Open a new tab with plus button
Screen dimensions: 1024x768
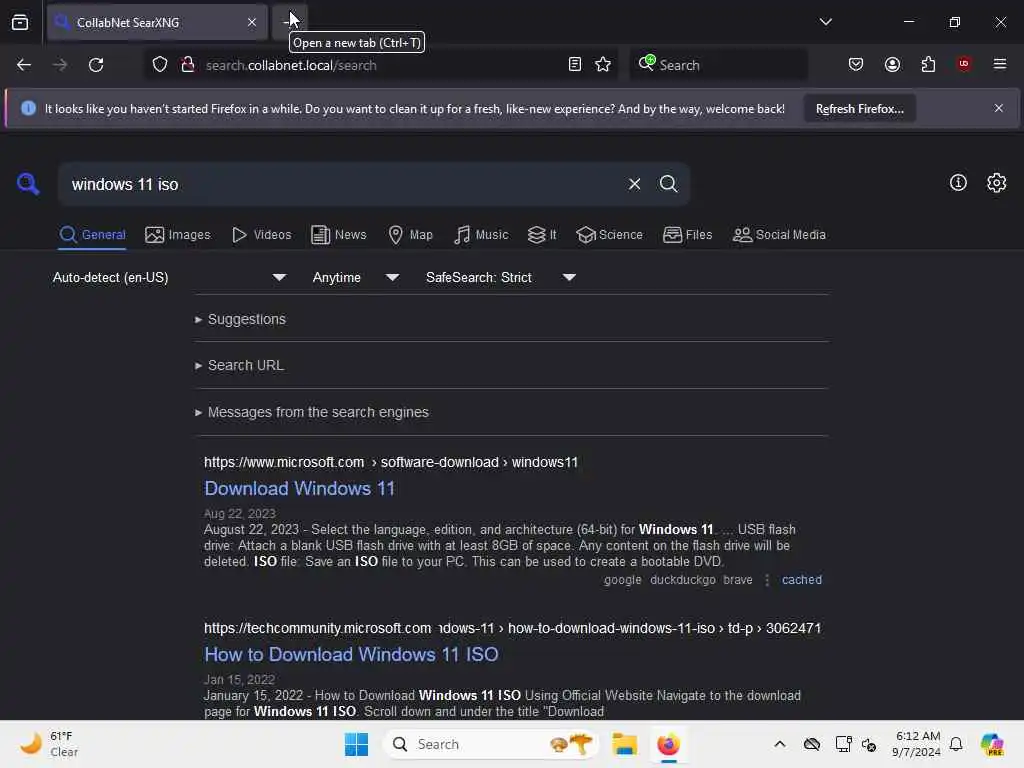point(289,22)
